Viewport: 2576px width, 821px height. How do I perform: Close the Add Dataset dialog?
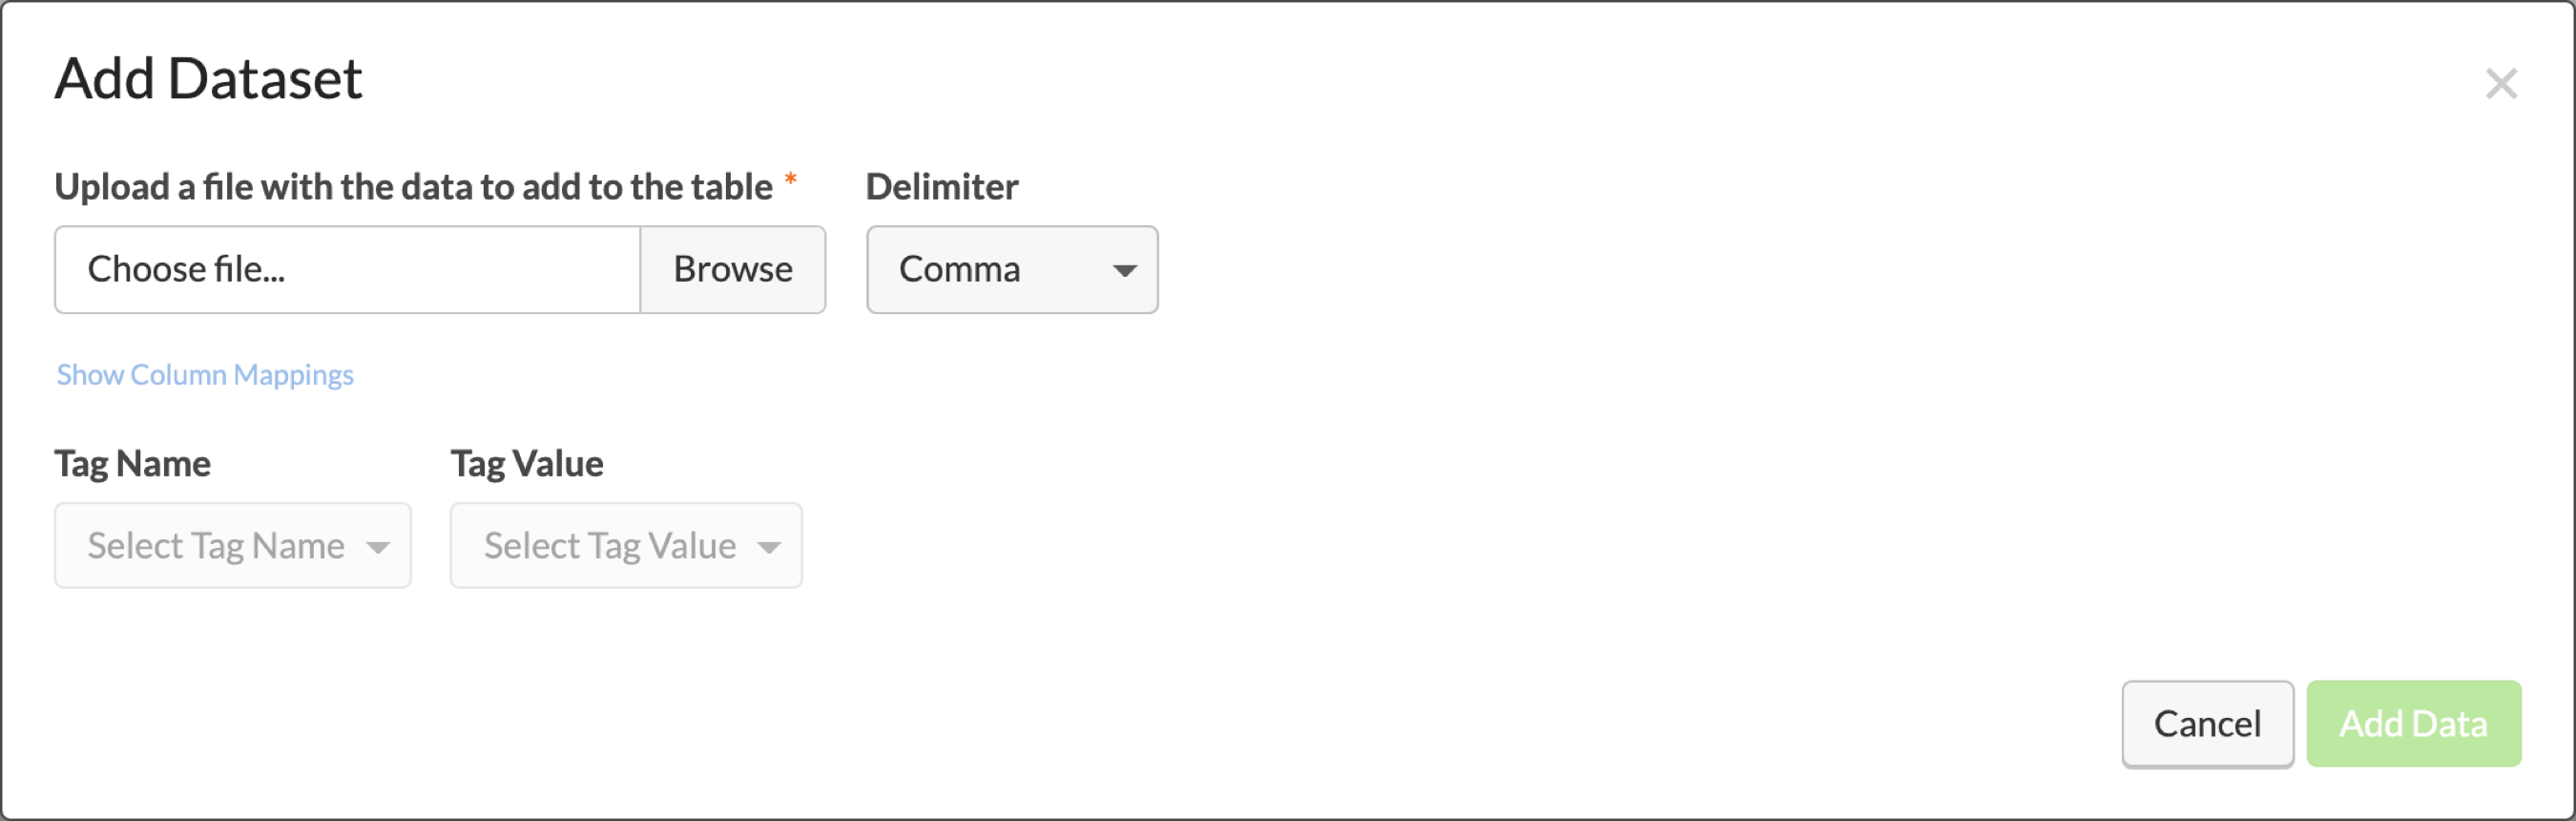pos(2500,83)
